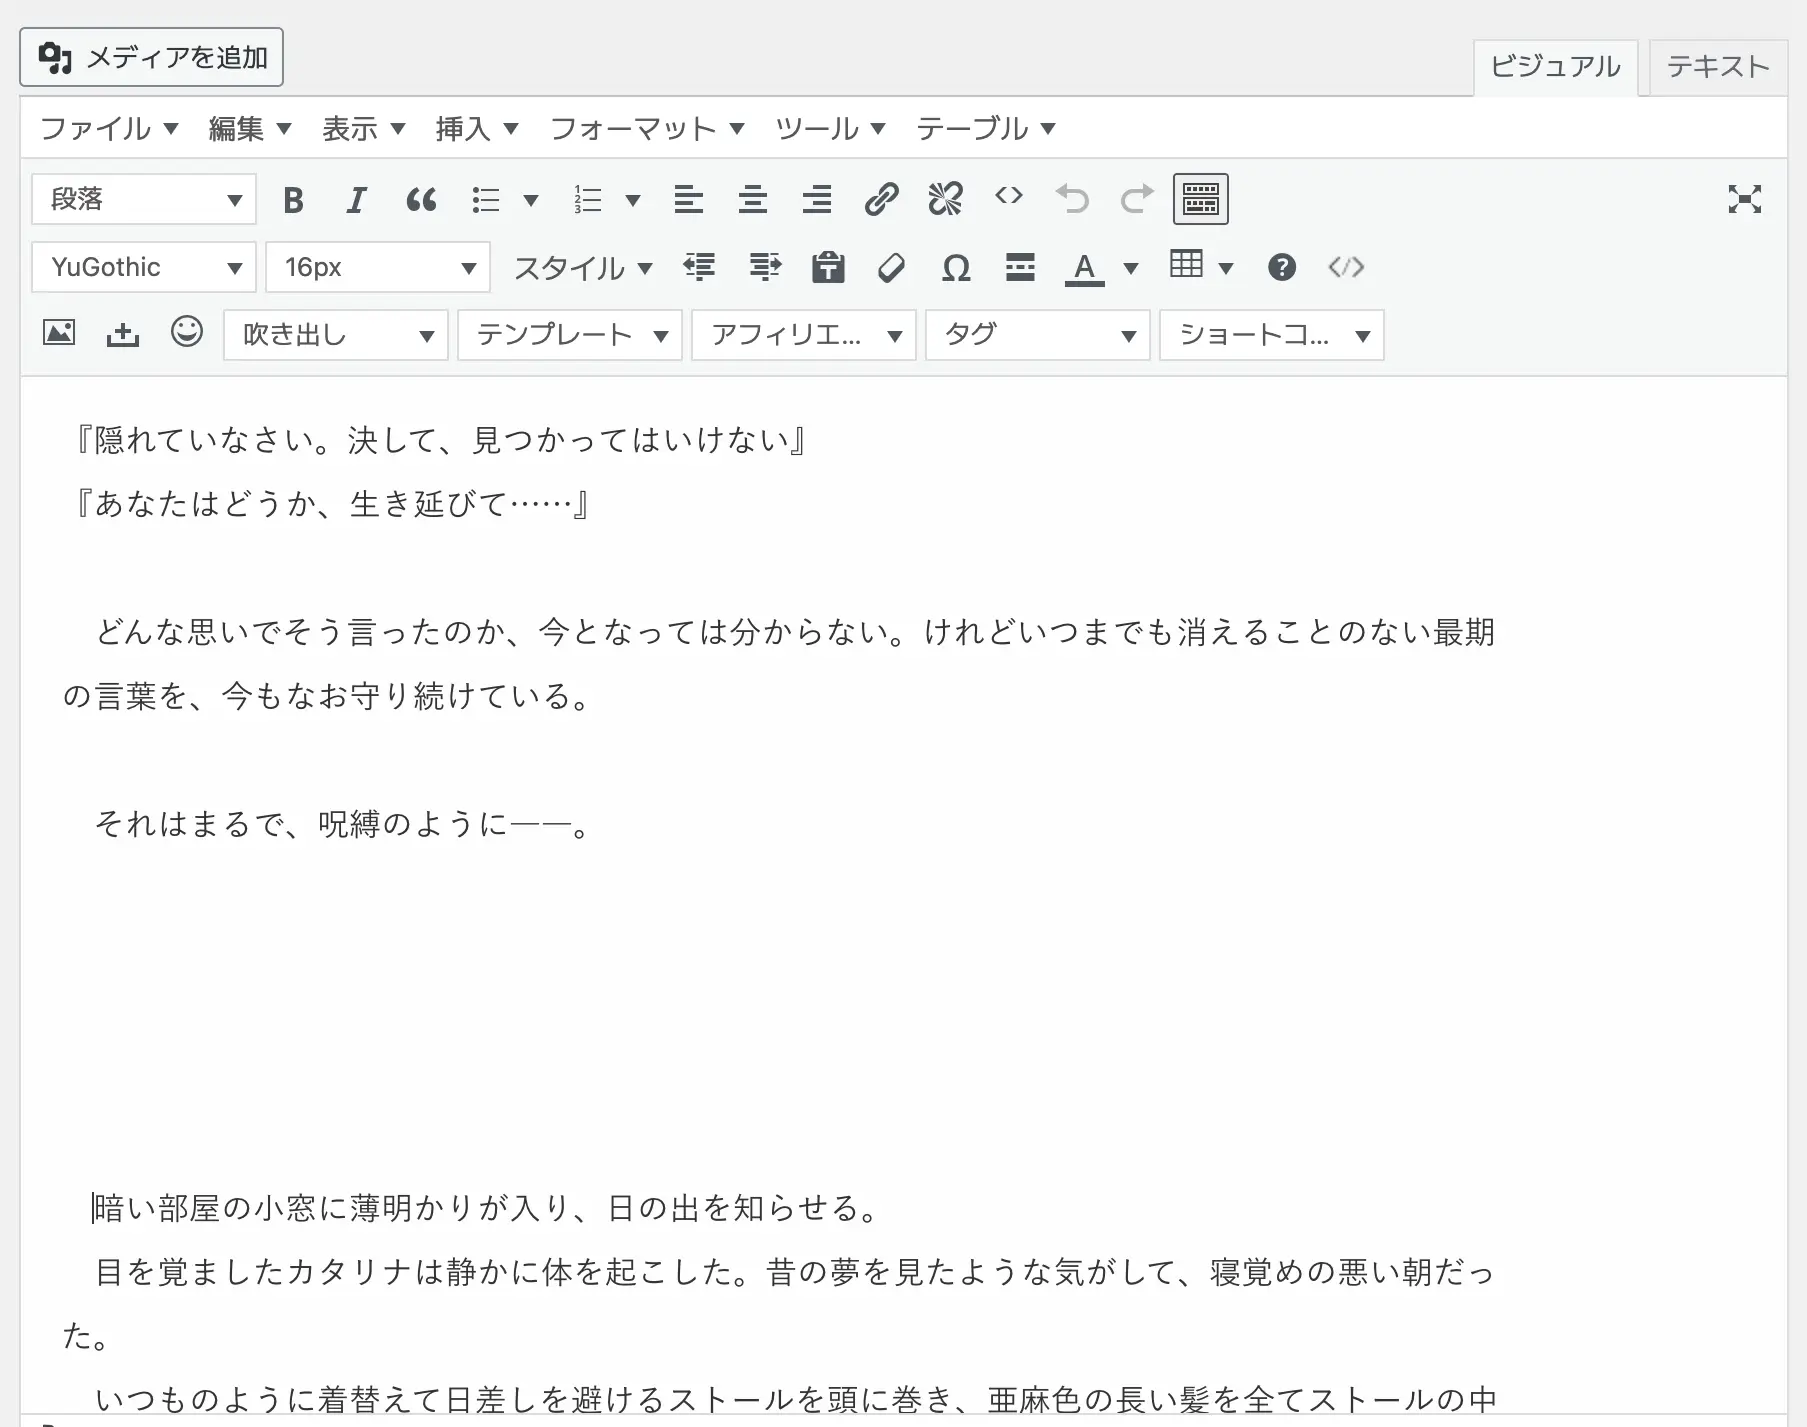Viewport: 1807px width, 1427px height.
Task: Apply text color with A icon
Action: tap(1084, 267)
